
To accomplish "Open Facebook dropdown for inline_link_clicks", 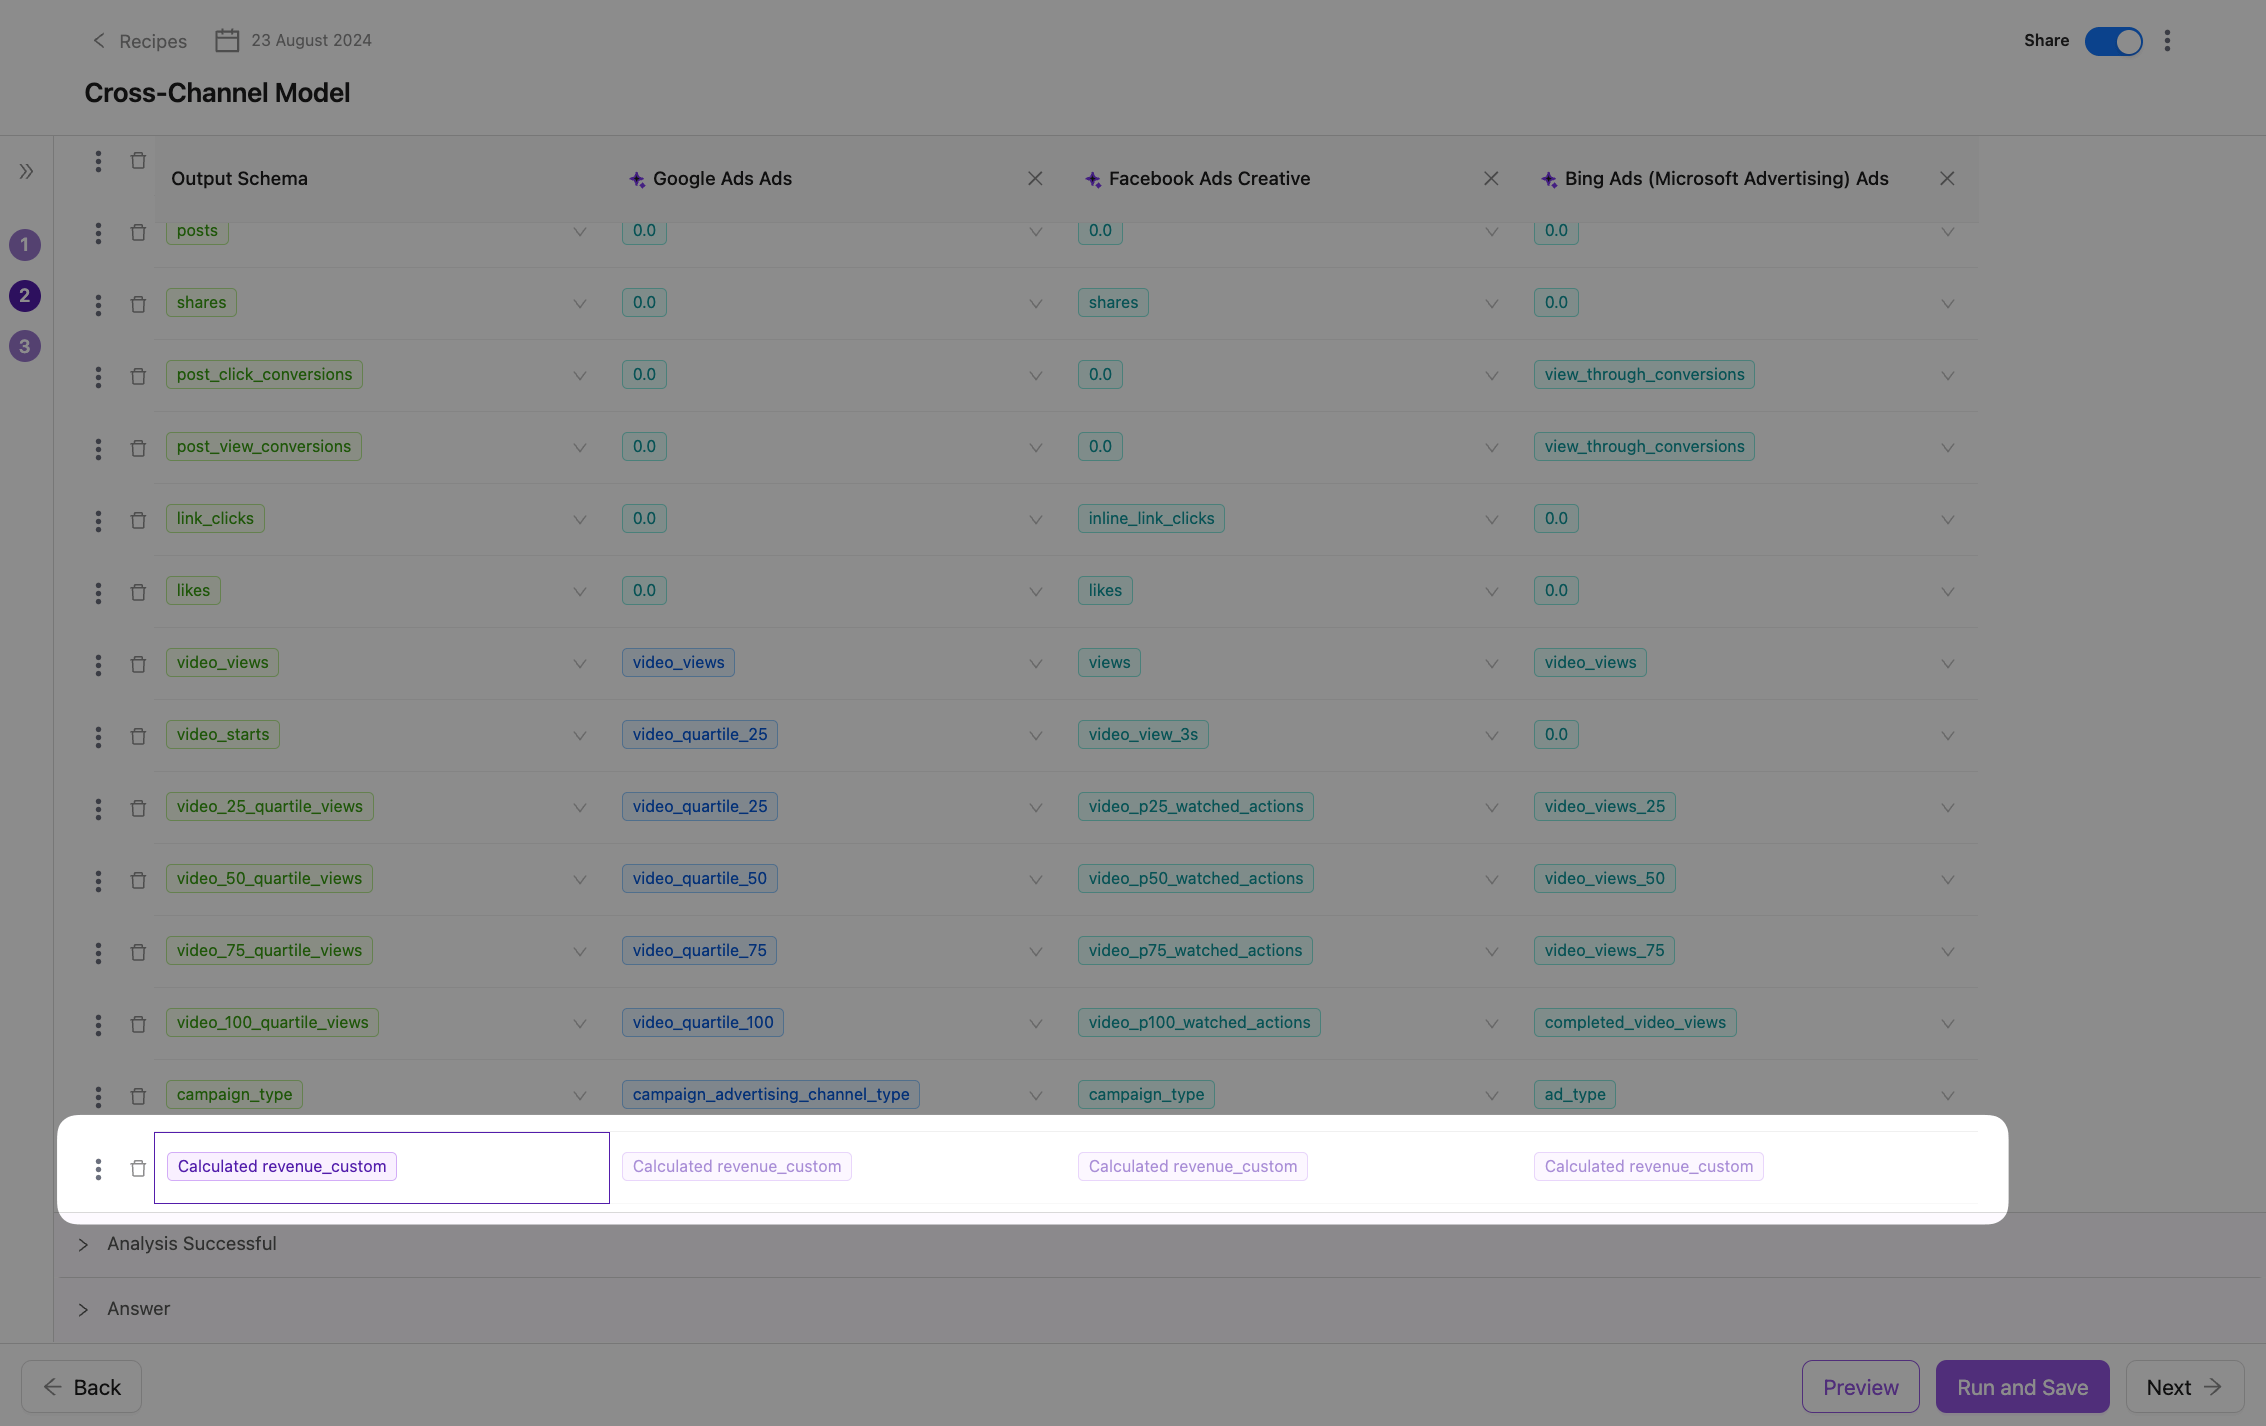I will point(1491,520).
